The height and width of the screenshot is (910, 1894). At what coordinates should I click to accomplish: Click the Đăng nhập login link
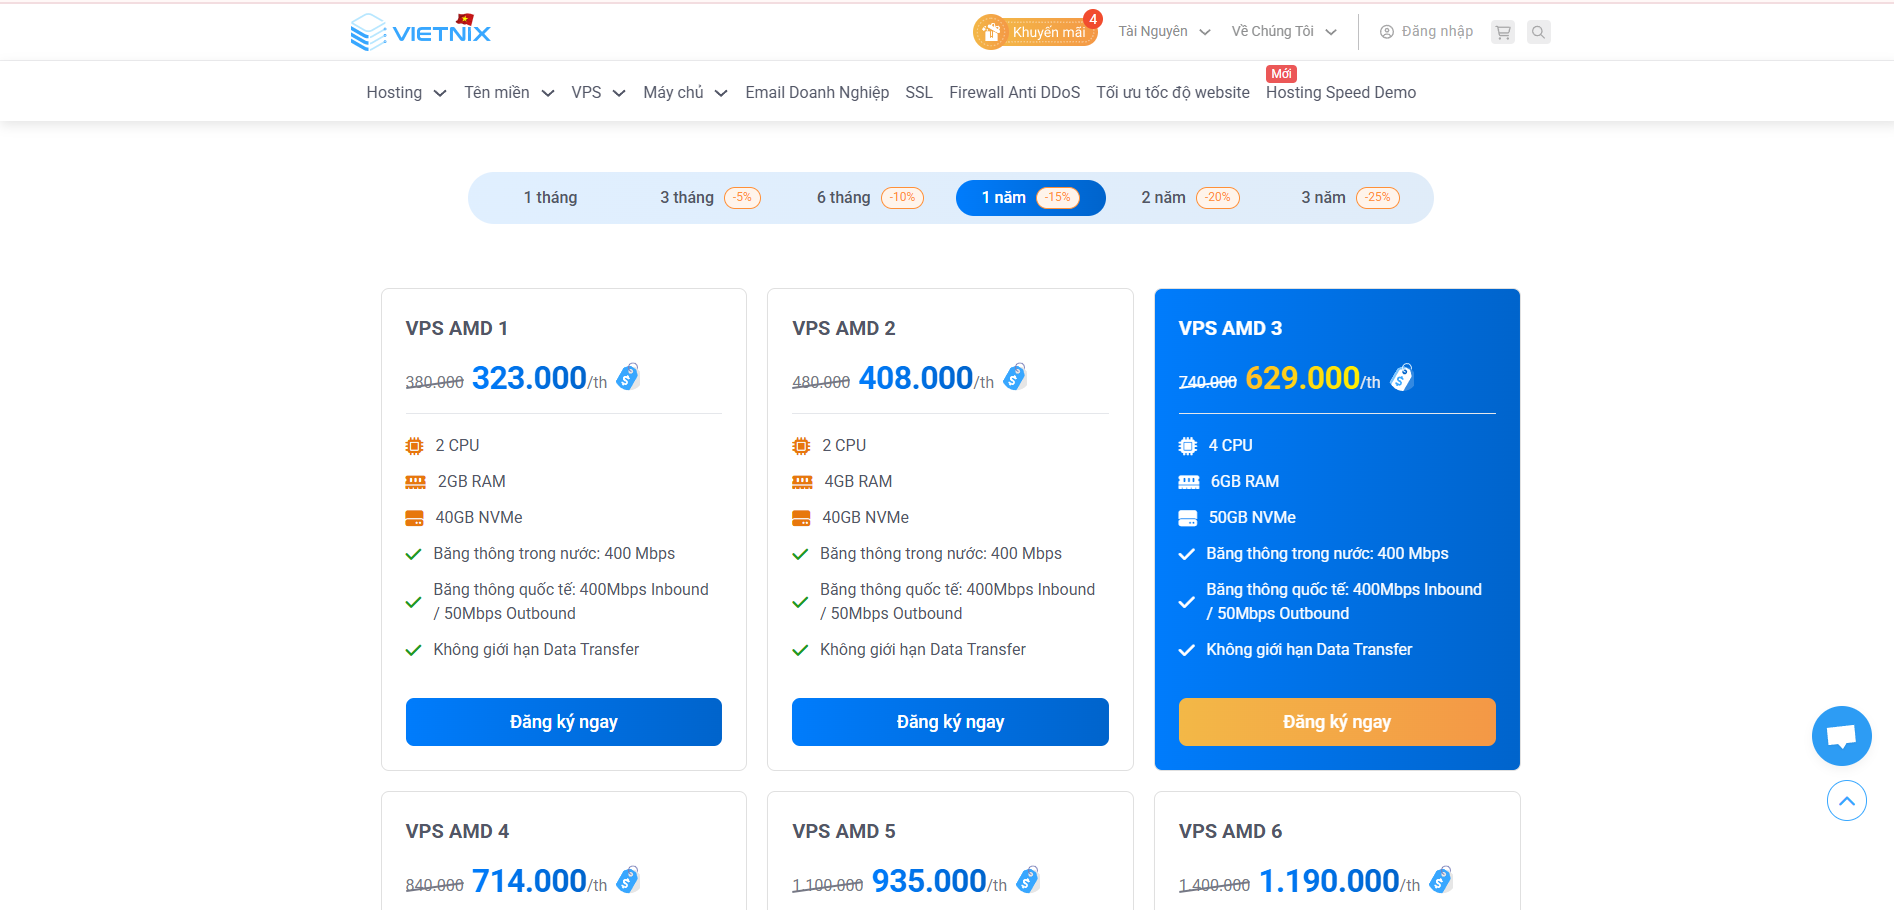(x=1426, y=32)
